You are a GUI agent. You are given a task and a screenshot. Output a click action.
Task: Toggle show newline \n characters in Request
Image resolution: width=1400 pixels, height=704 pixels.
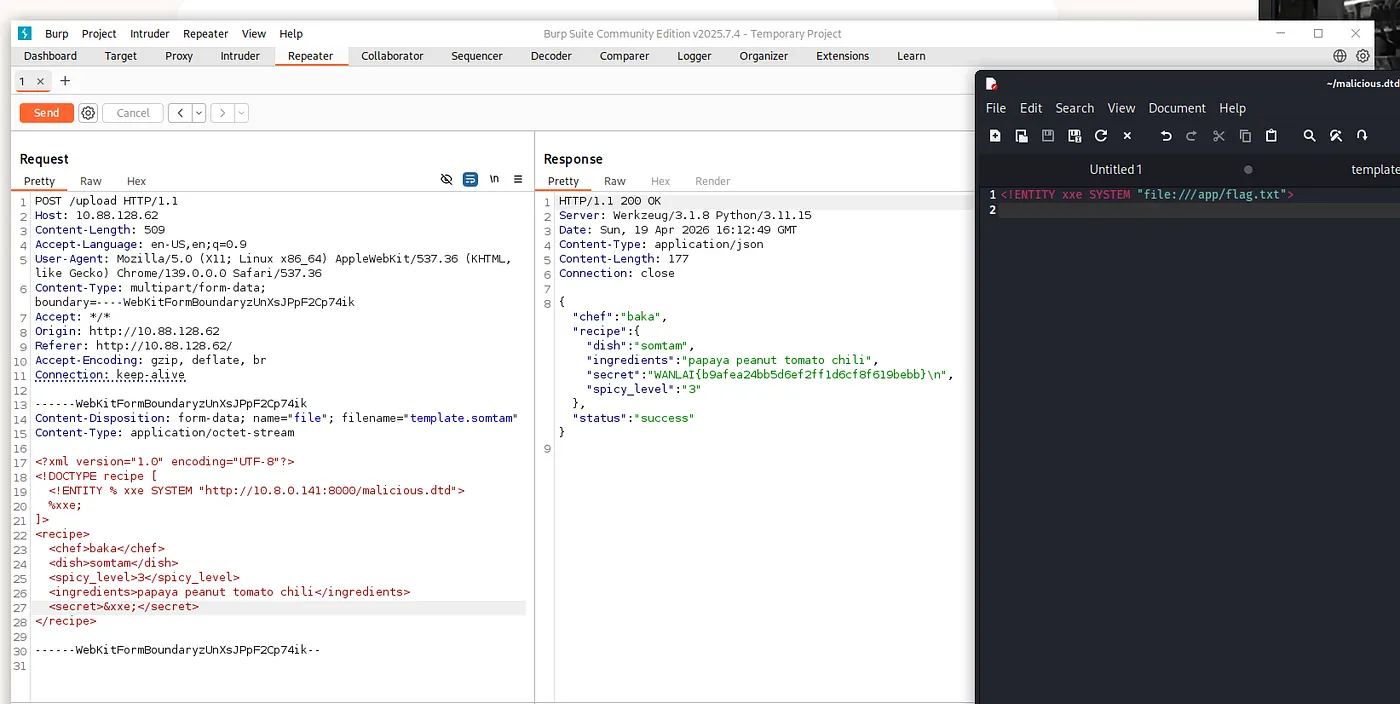click(x=494, y=179)
